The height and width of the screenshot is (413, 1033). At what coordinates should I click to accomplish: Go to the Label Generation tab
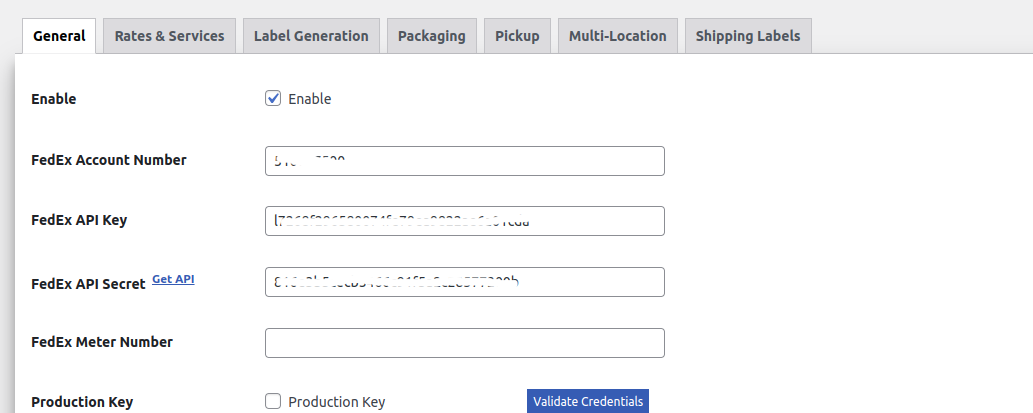tap(311, 36)
